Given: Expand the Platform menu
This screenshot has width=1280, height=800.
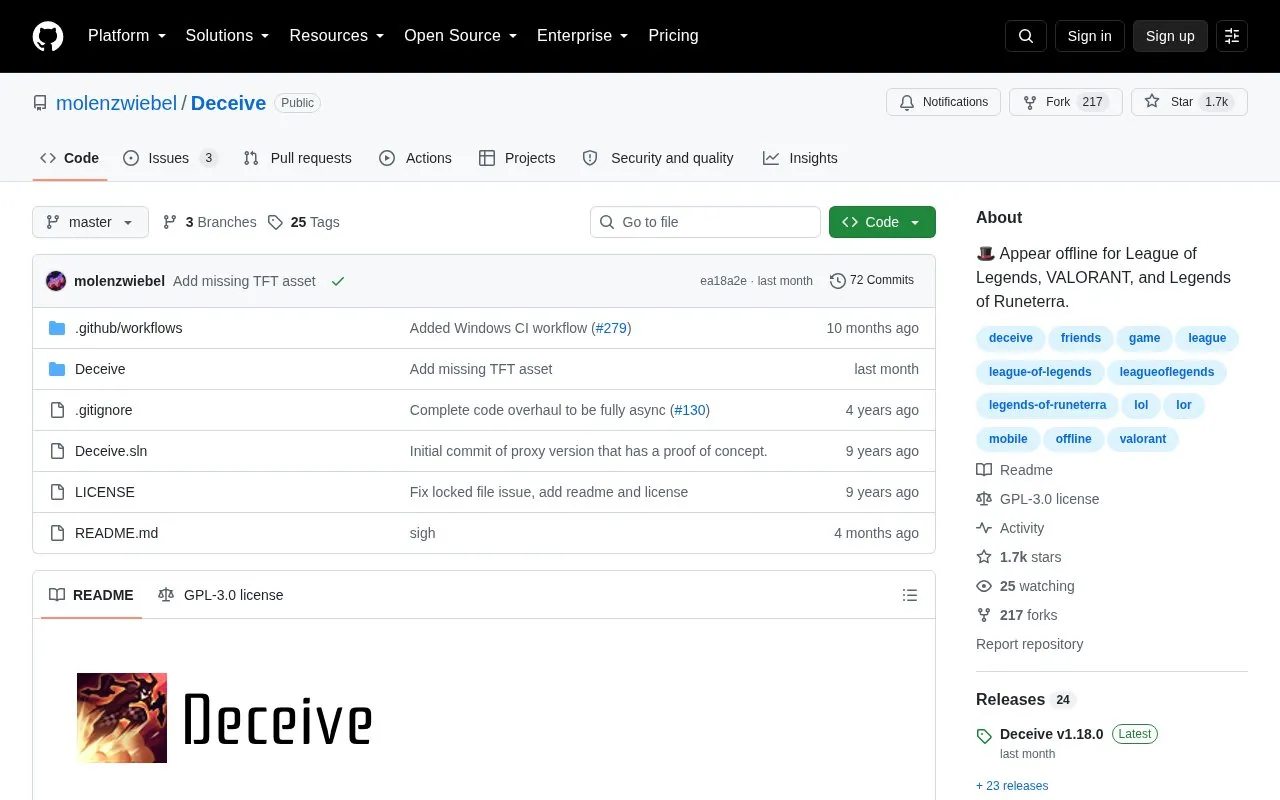Looking at the screenshot, I should 127,36.
